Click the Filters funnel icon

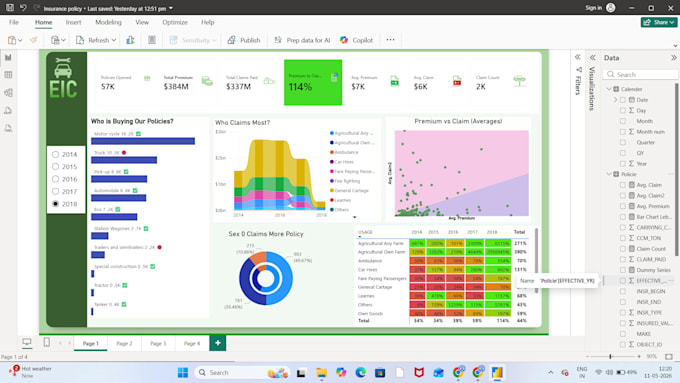[x=578, y=70]
